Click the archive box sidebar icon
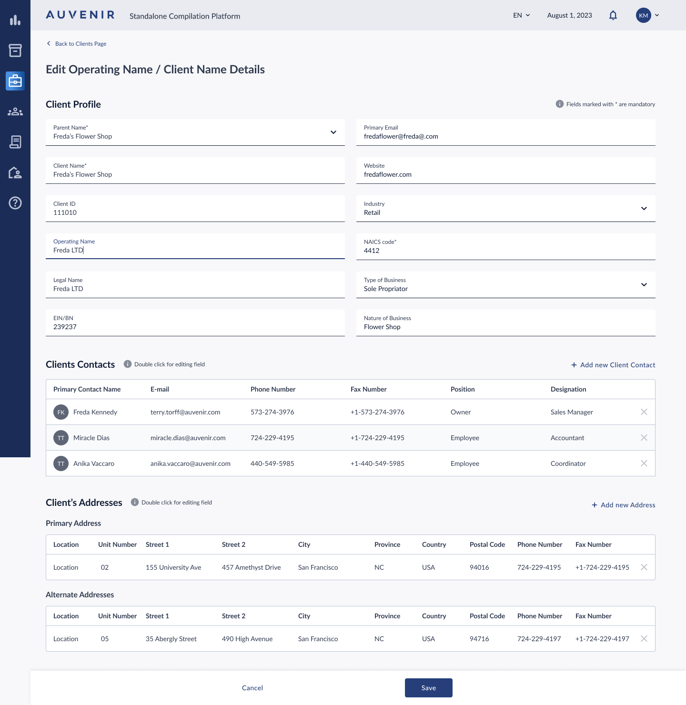Image resolution: width=686 pixels, height=705 pixels. [15, 50]
